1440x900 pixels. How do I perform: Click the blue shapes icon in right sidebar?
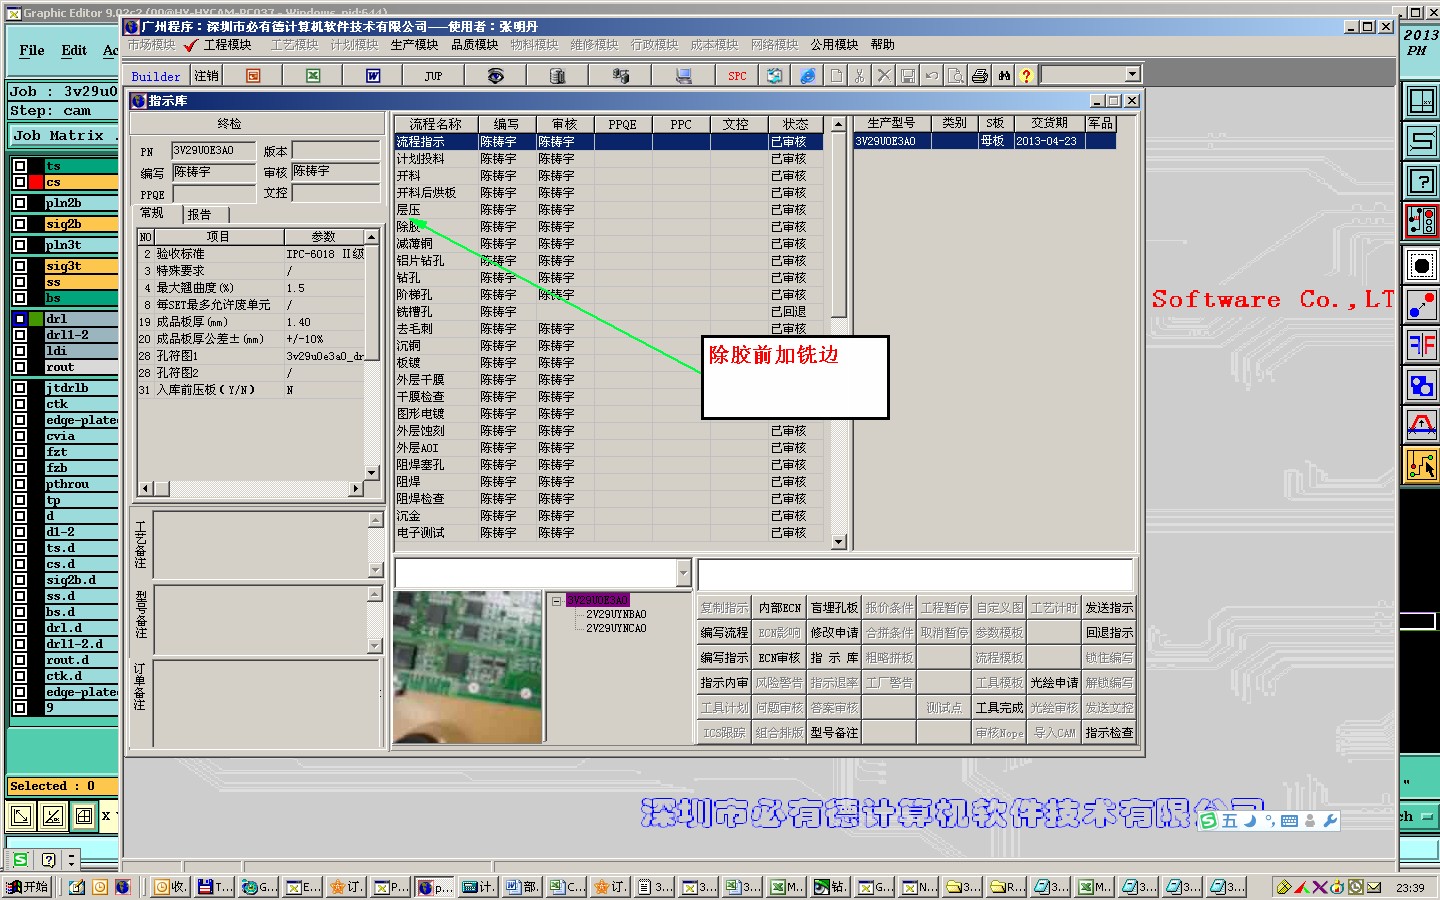point(1421,385)
